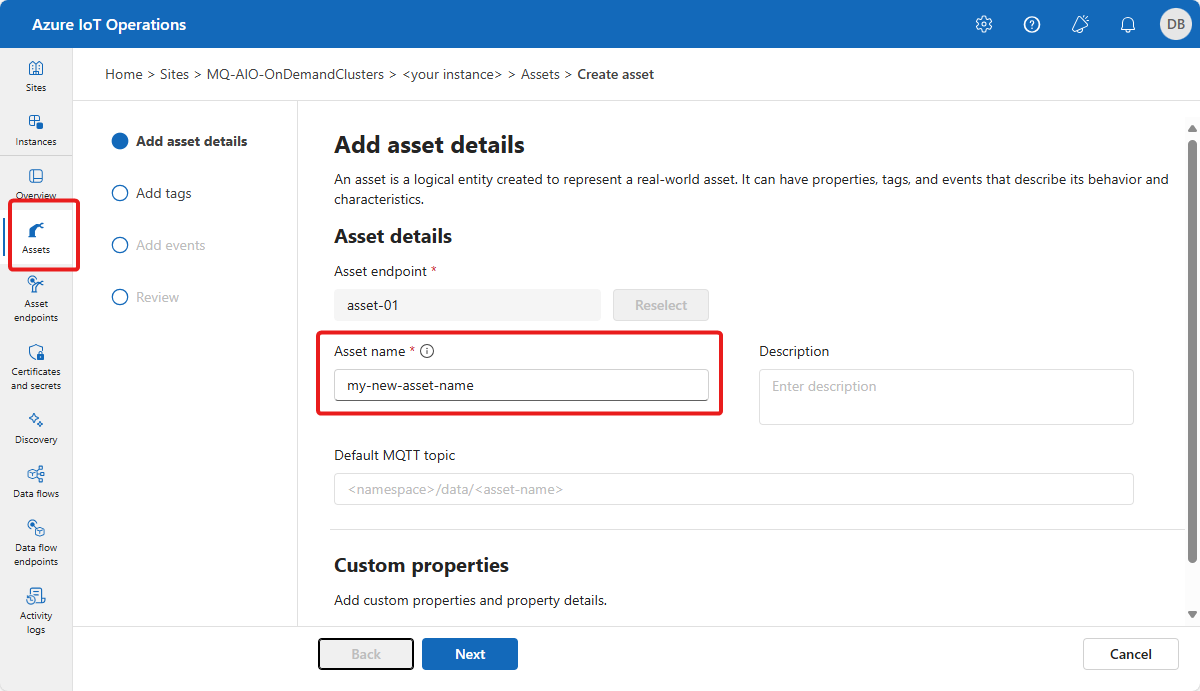
Task: Select the Add tags step
Action: [152, 193]
